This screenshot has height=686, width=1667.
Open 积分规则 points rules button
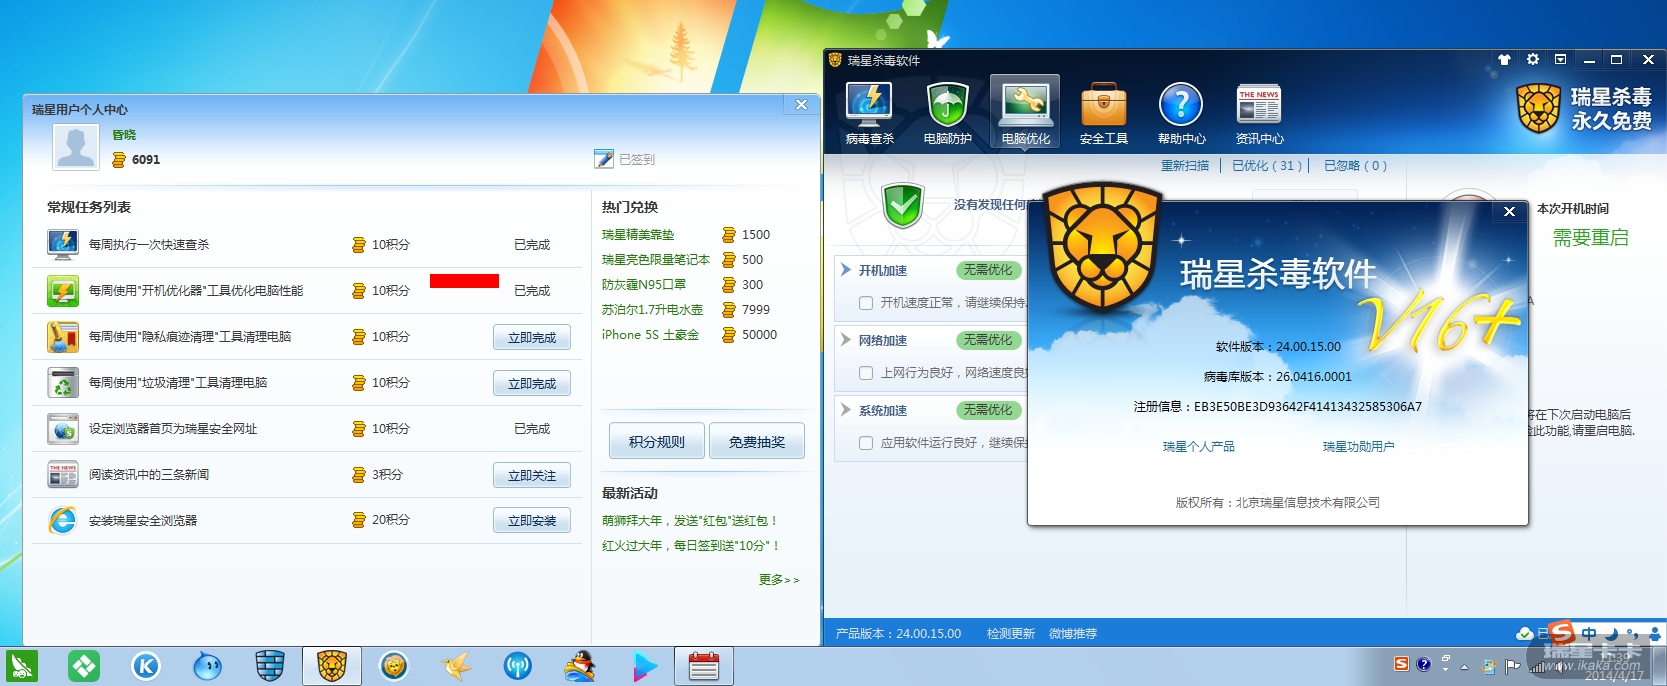click(x=657, y=441)
